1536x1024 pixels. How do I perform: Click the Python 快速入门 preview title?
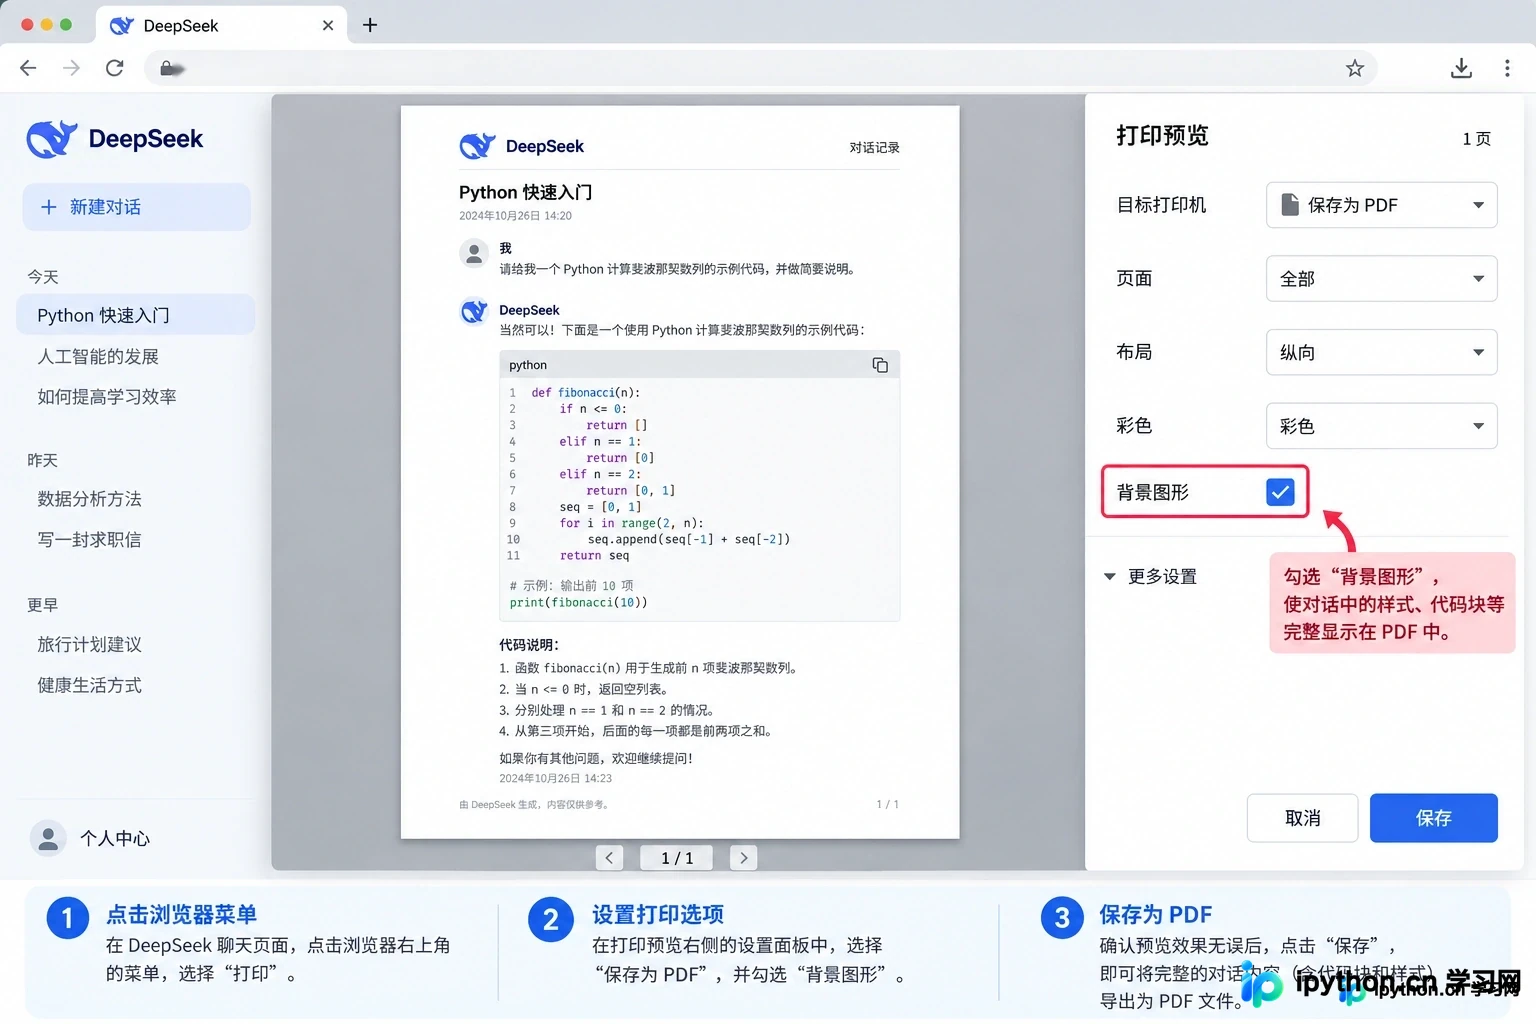526,192
